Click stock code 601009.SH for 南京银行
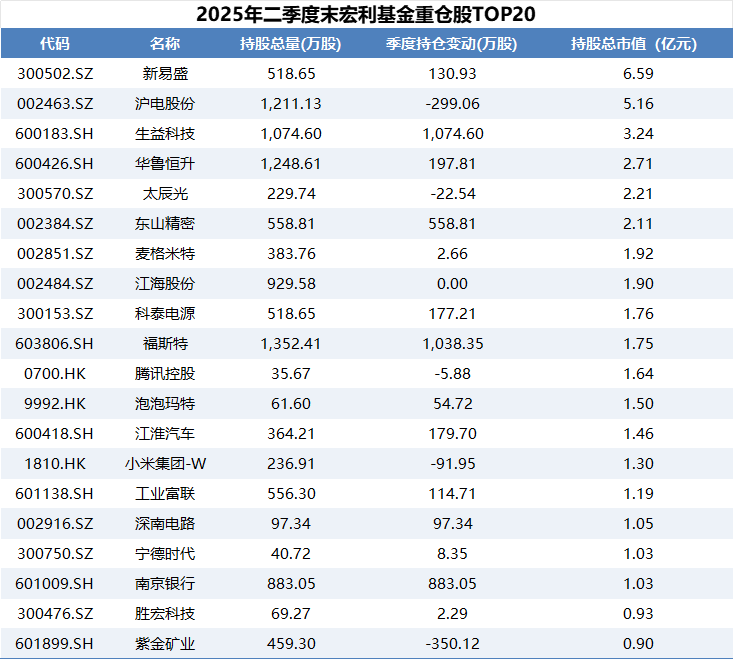733x659 pixels. [x=55, y=583]
